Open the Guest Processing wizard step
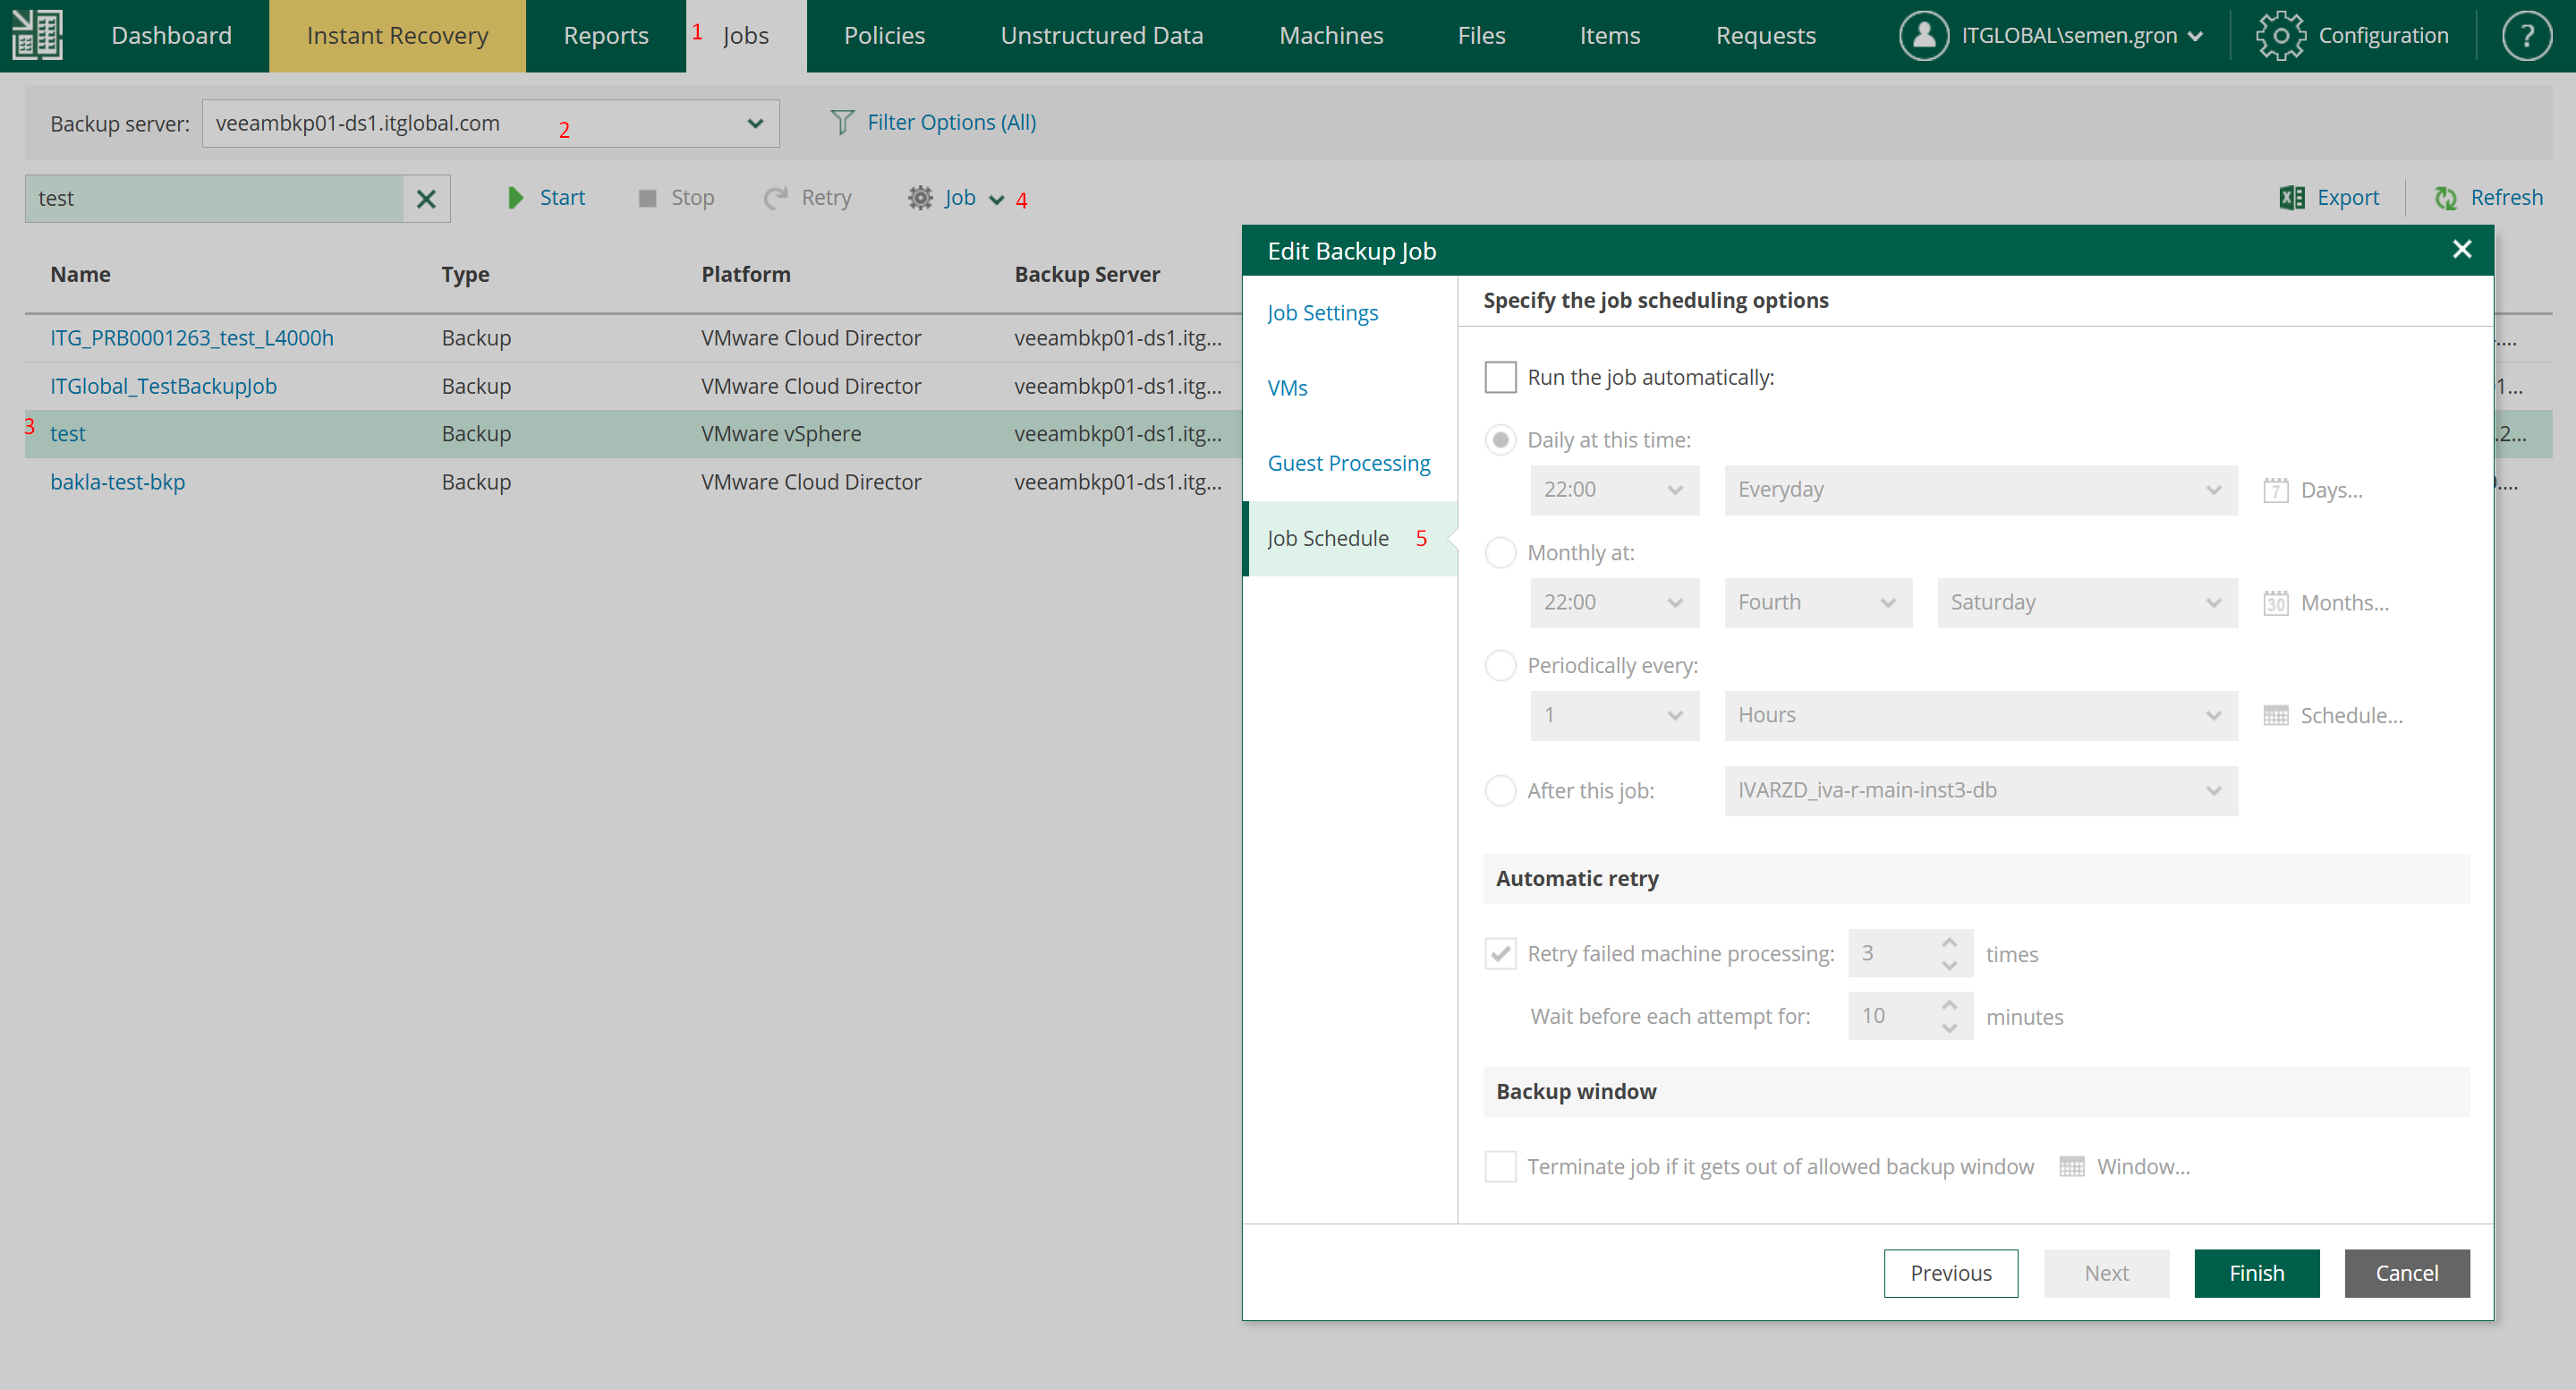Image resolution: width=2576 pixels, height=1390 pixels. 1348,463
